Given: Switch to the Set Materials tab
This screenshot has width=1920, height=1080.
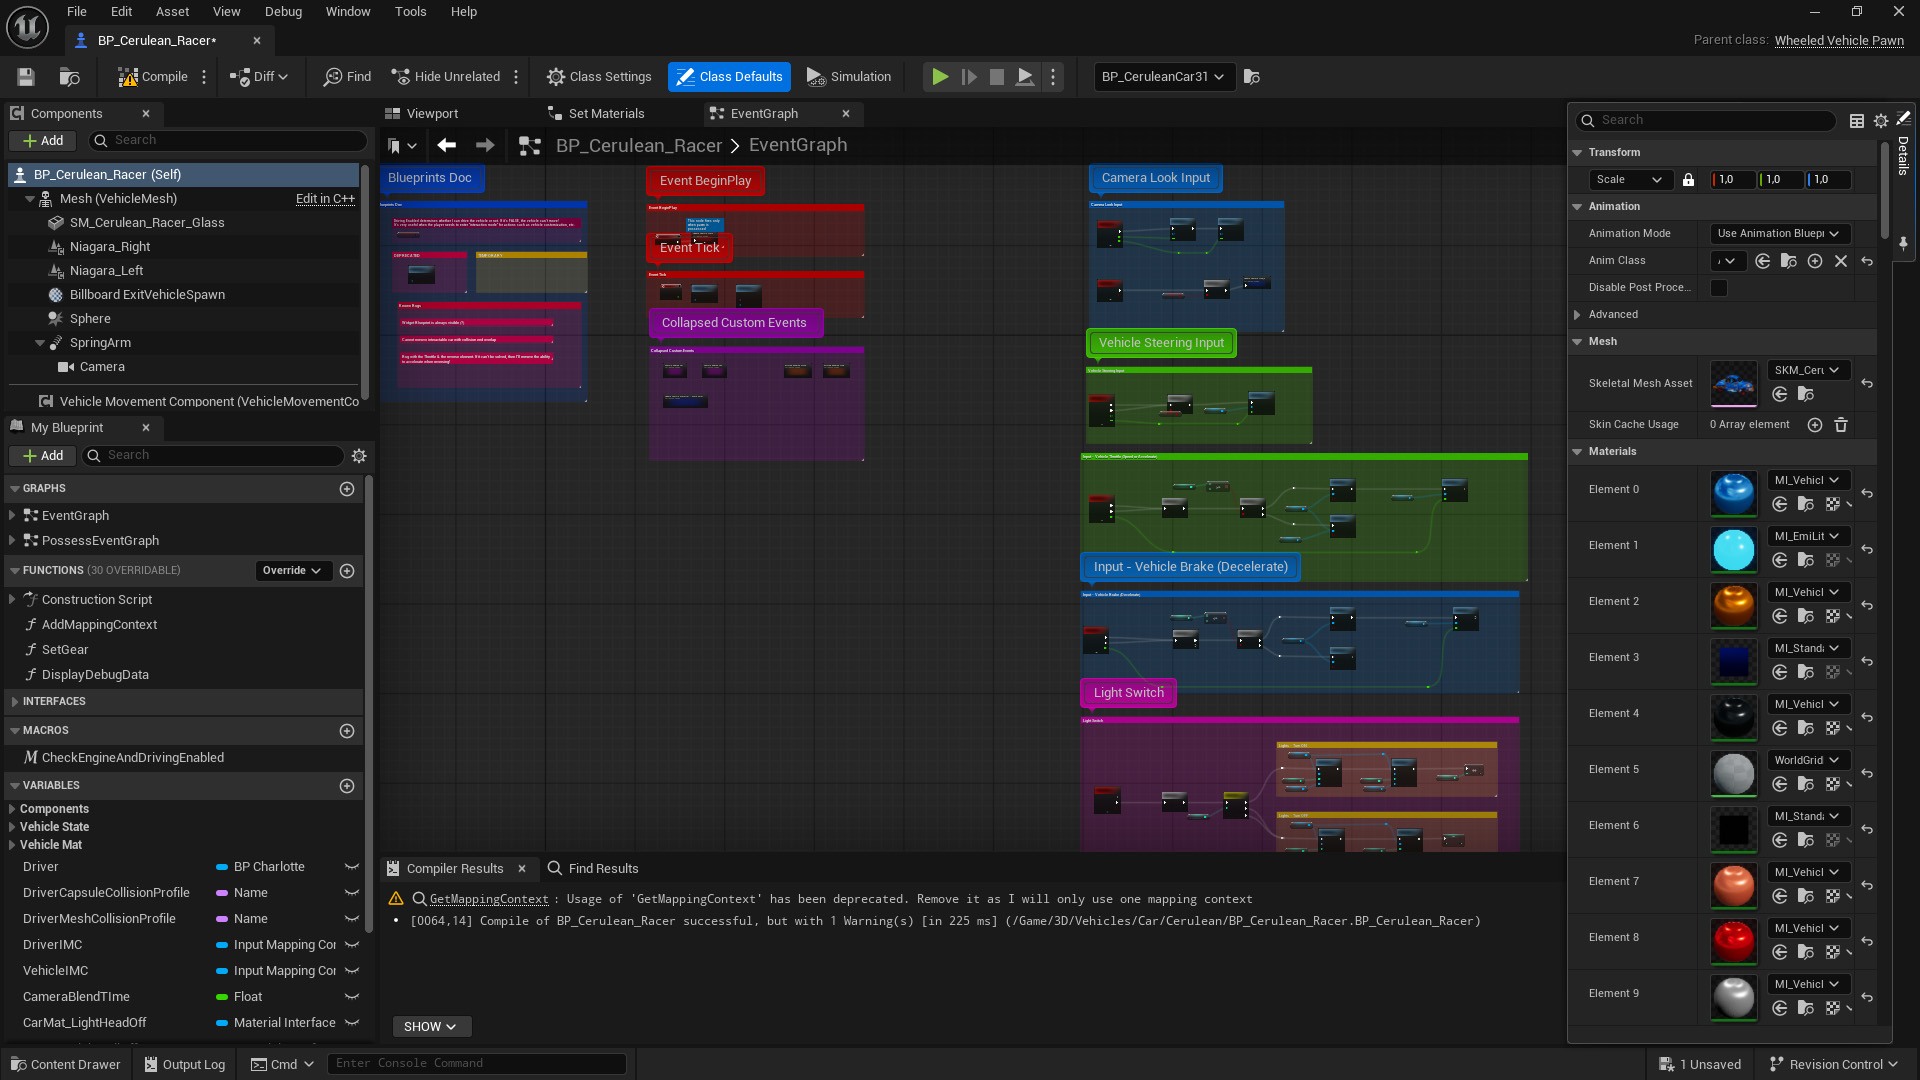Looking at the screenshot, I should pos(606,114).
